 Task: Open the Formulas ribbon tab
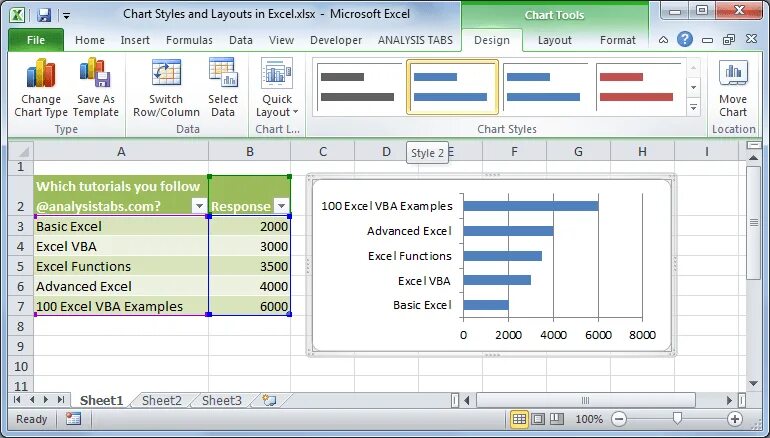[x=189, y=40]
